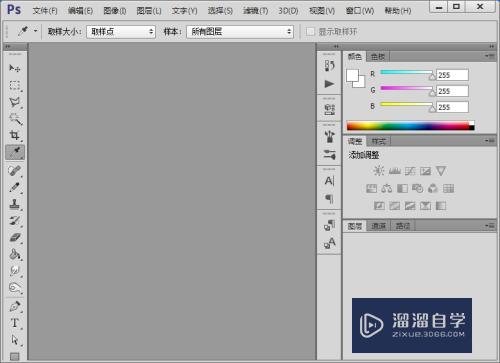Screen dimensions: 500x363
Task: Add a Hue/Saturation adjustment
Action: pyautogui.click(x=371, y=189)
